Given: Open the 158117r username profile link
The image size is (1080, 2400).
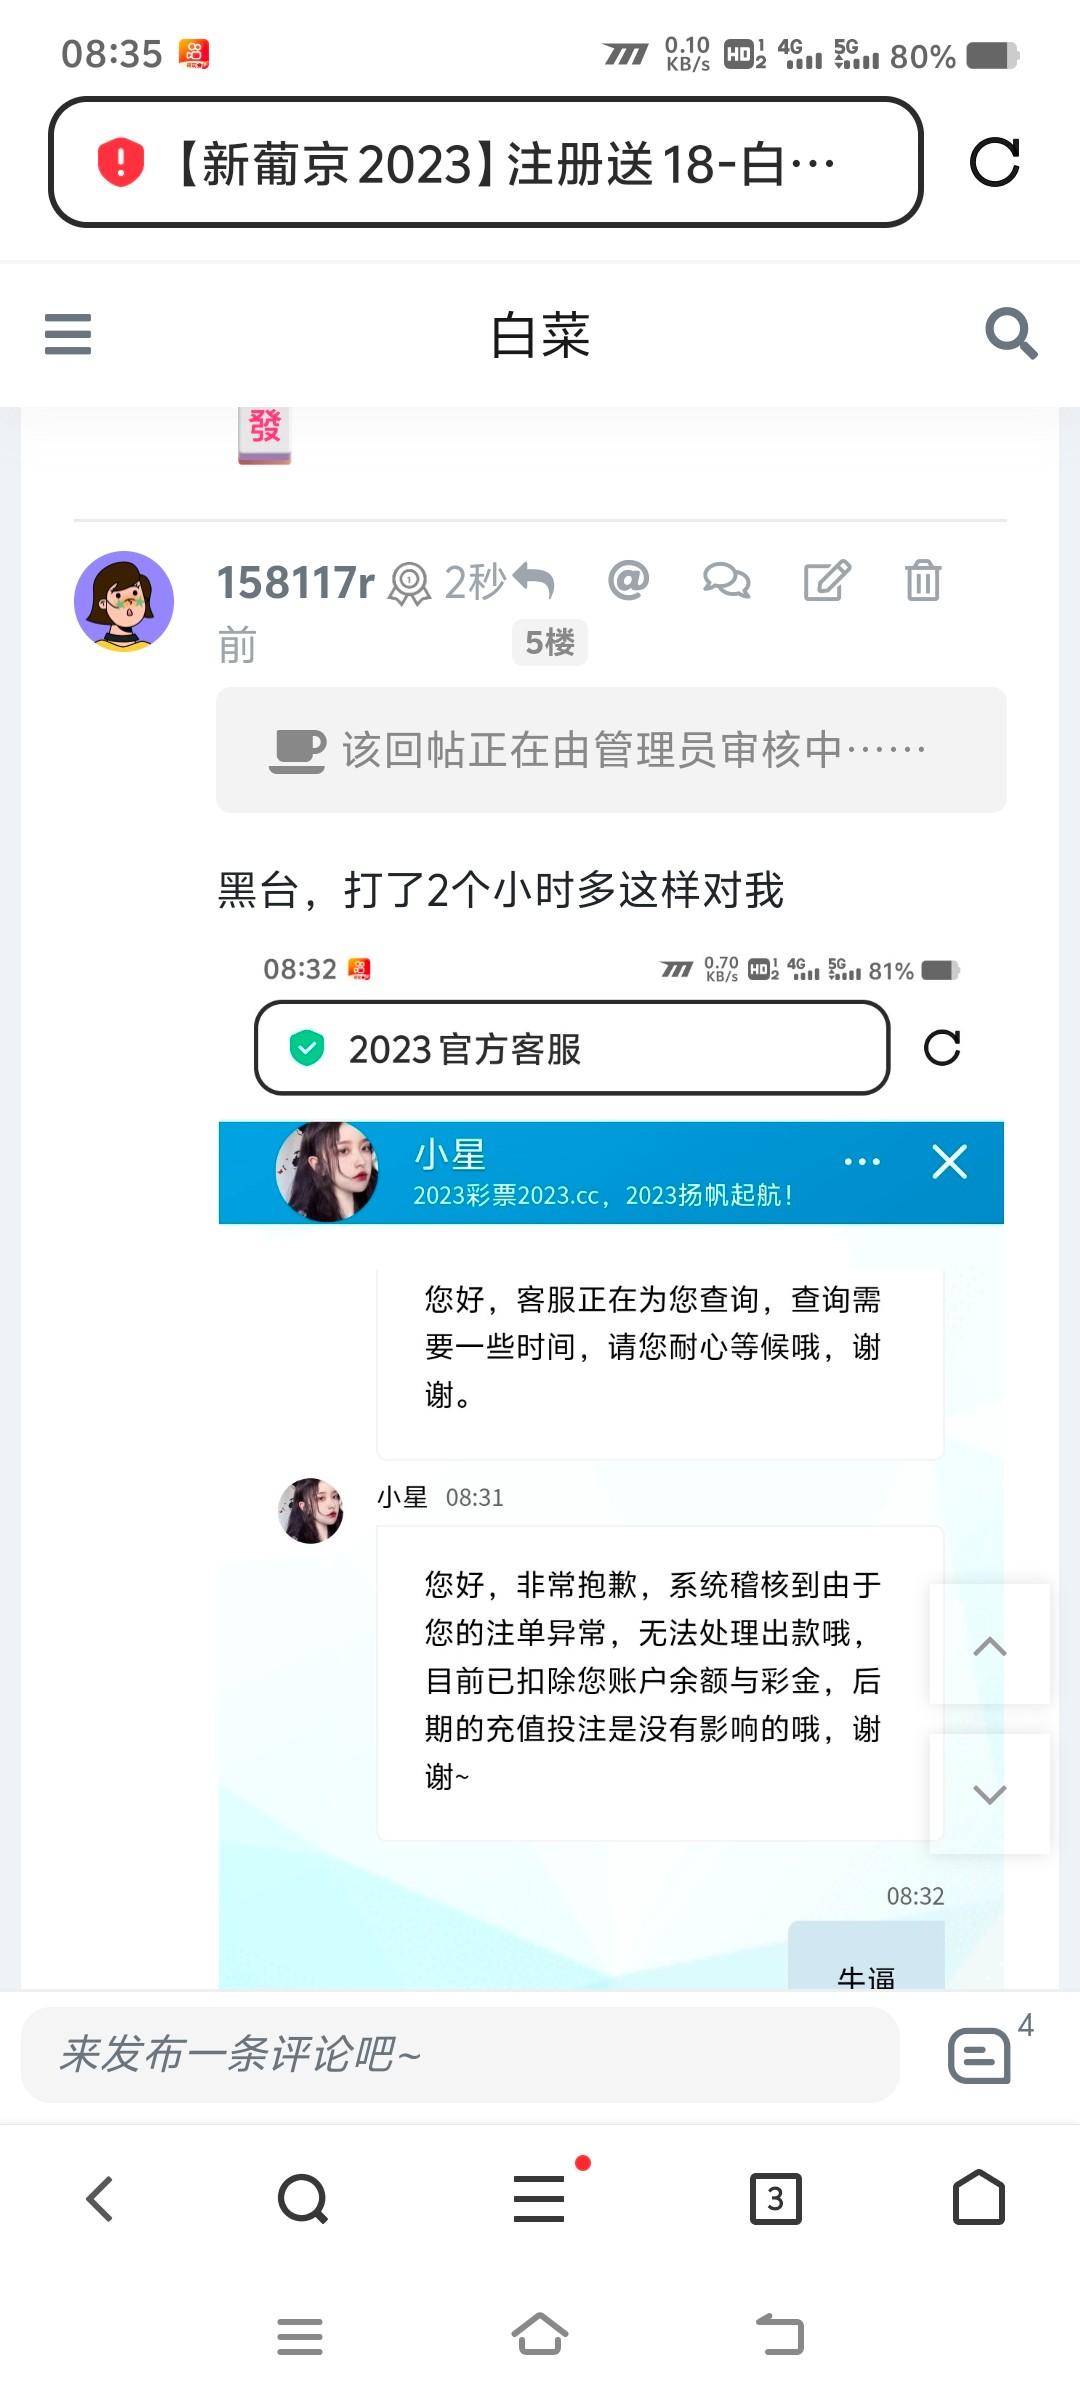Looking at the screenshot, I should point(296,583).
